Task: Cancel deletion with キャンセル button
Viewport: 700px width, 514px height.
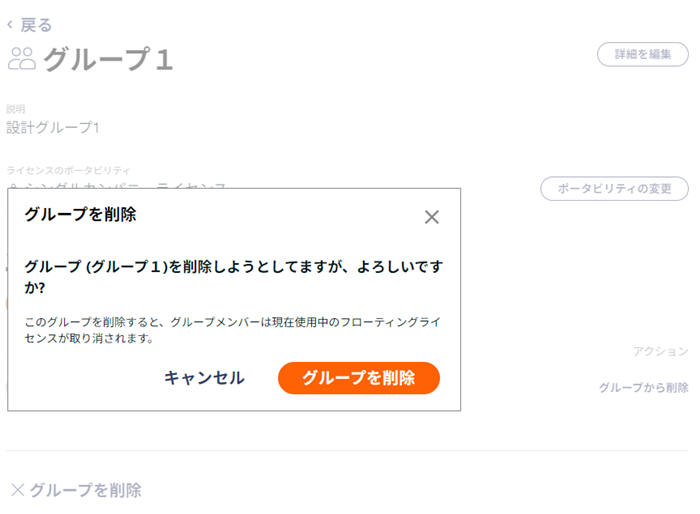Action: pyautogui.click(x=204, y=378)
